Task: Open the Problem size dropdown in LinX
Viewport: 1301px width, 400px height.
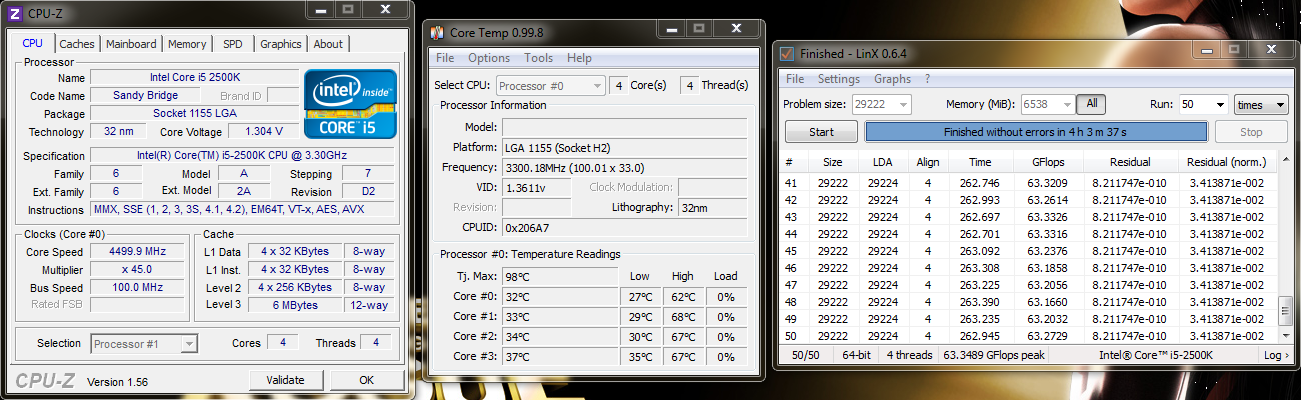Action: tap(881, 104)
